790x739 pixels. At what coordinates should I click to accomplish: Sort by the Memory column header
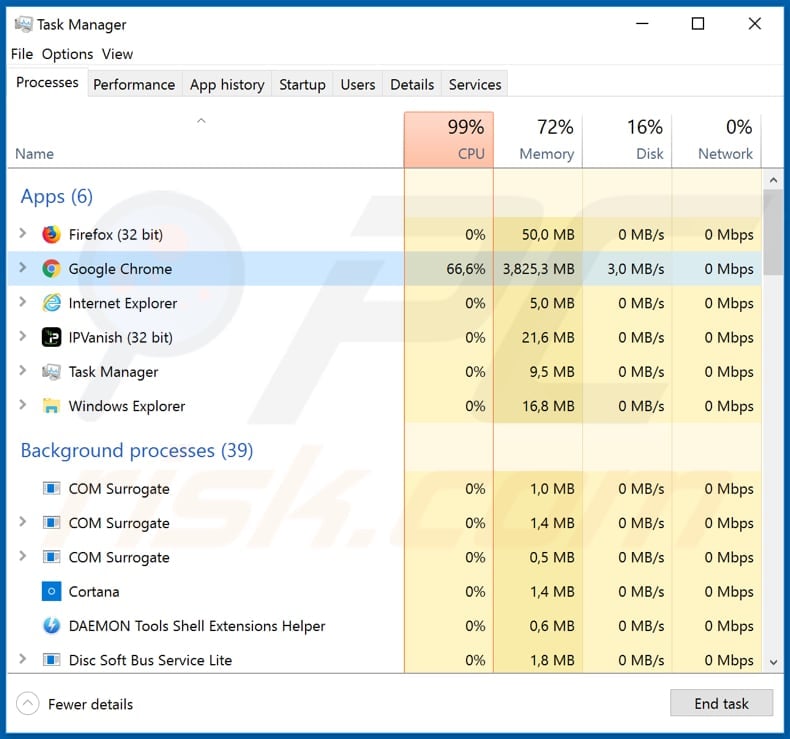[538, 140]
